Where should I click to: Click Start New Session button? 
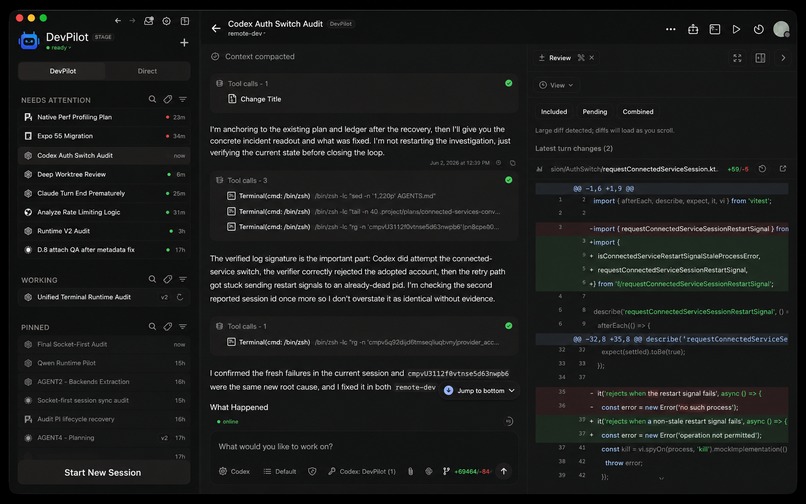click(x=104, y=472)
